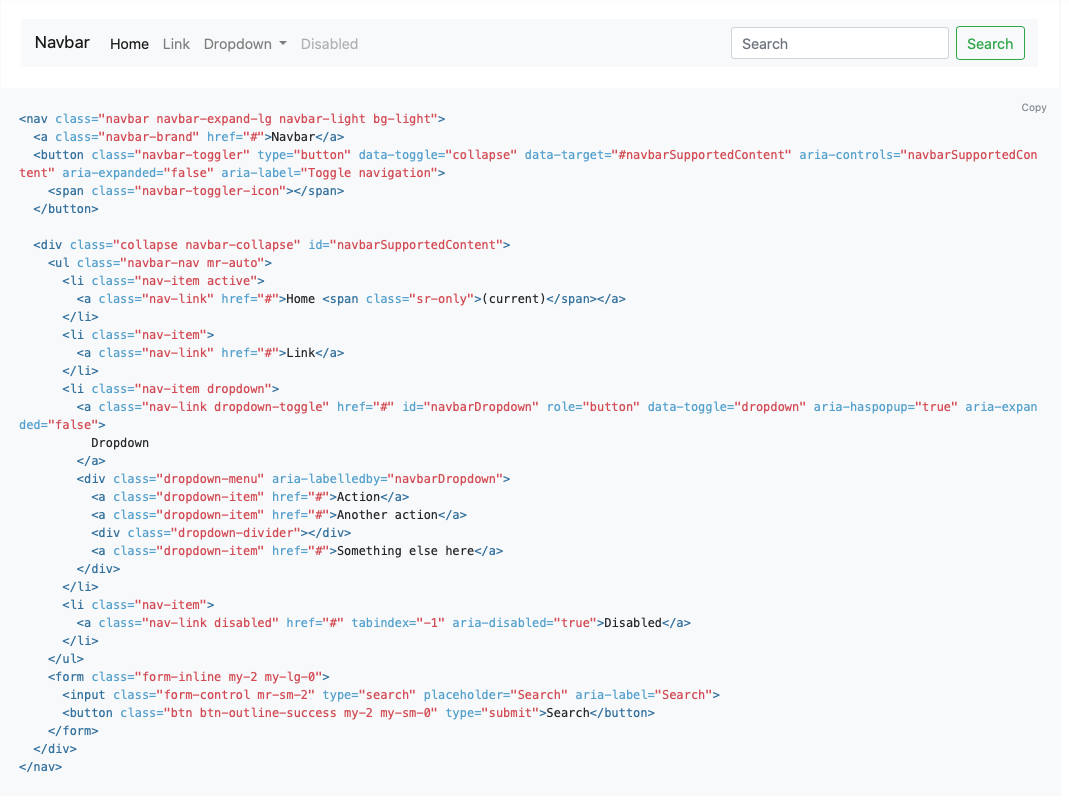1069x803 pixels.
Task: Select the Home navigation link
Action: point(129,43)
